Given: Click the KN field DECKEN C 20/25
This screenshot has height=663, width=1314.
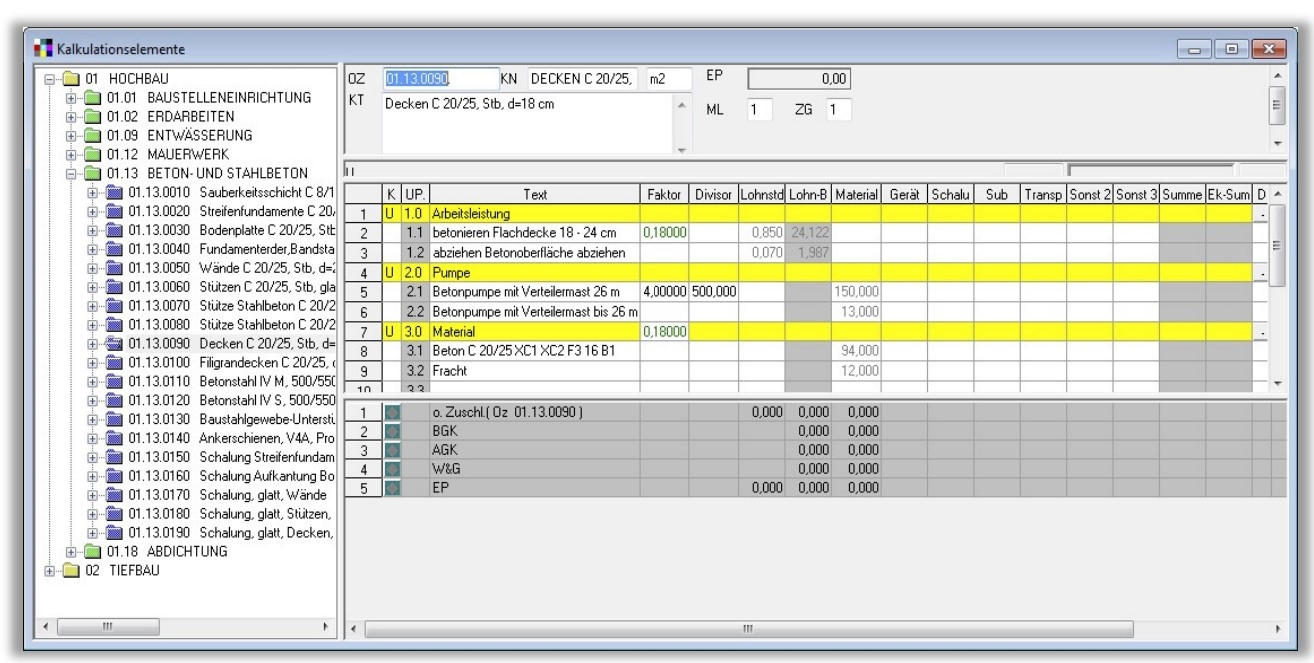Looking at the screenshot, I should coord(583,79).
